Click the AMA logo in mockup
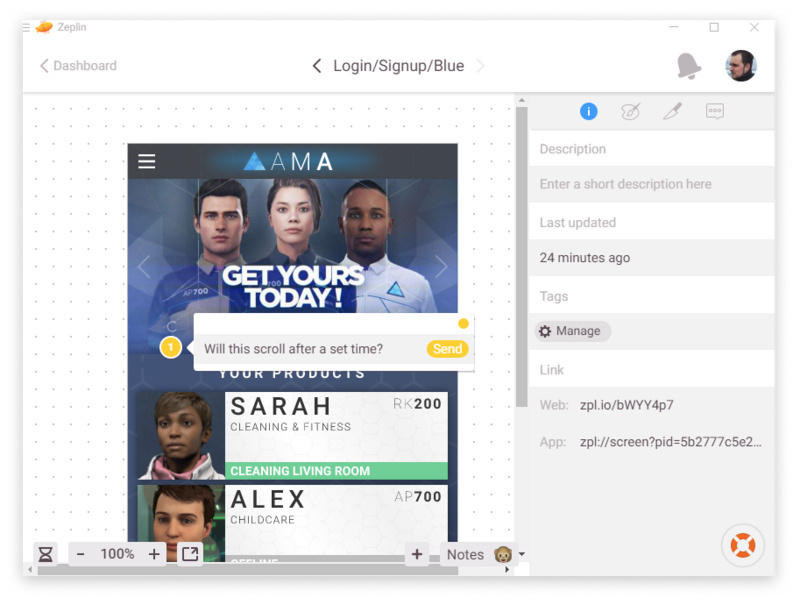800x605 pixels. [288, 162]
